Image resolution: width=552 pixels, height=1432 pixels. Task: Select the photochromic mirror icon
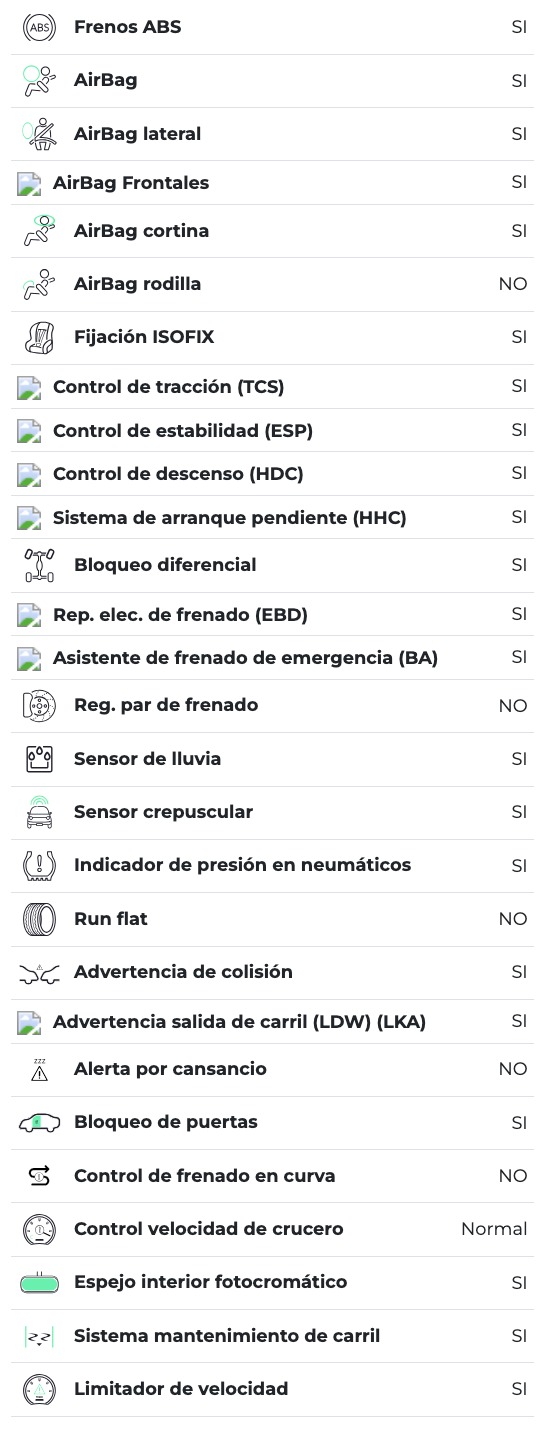[x=39, y=1283]
